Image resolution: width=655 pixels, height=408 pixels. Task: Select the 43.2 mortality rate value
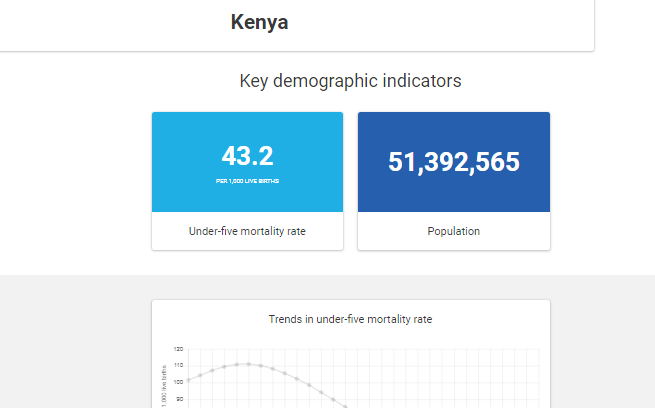pos(247,156)
